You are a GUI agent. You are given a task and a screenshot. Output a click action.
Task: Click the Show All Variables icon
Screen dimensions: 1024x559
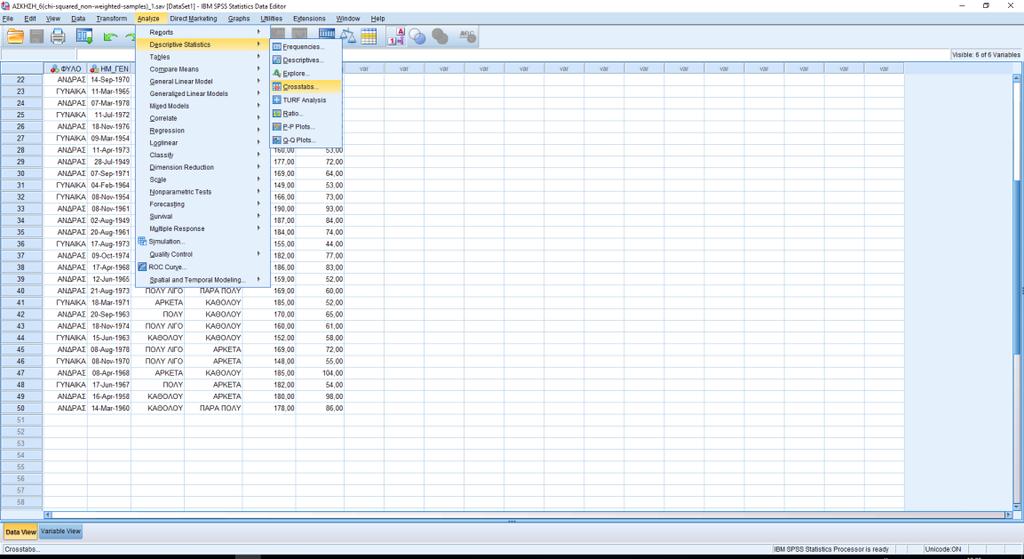coord(440,37)
